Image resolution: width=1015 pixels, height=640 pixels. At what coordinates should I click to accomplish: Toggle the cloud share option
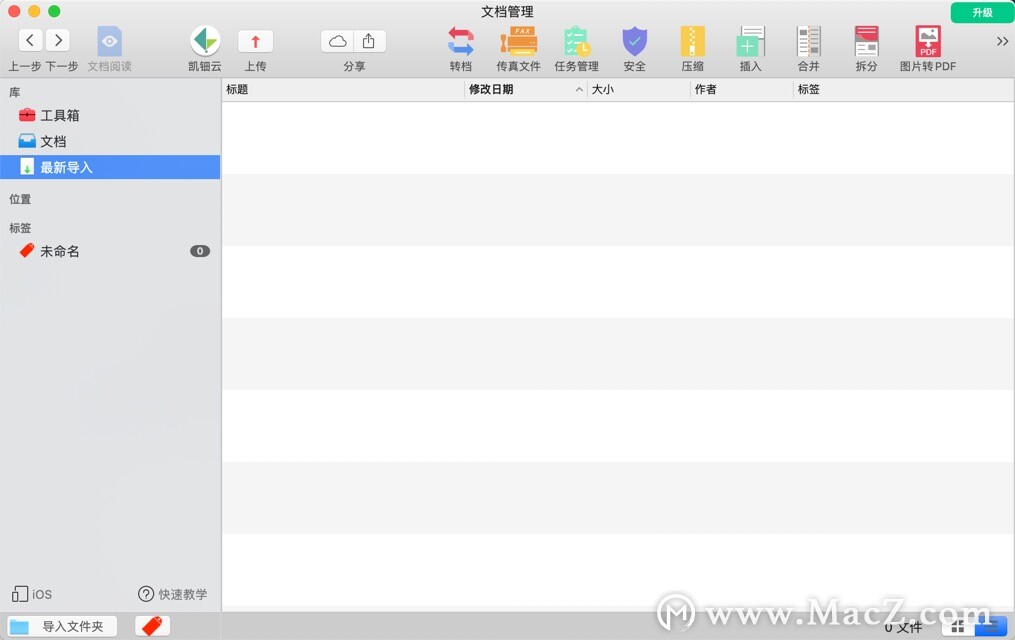tap(336, 40)
